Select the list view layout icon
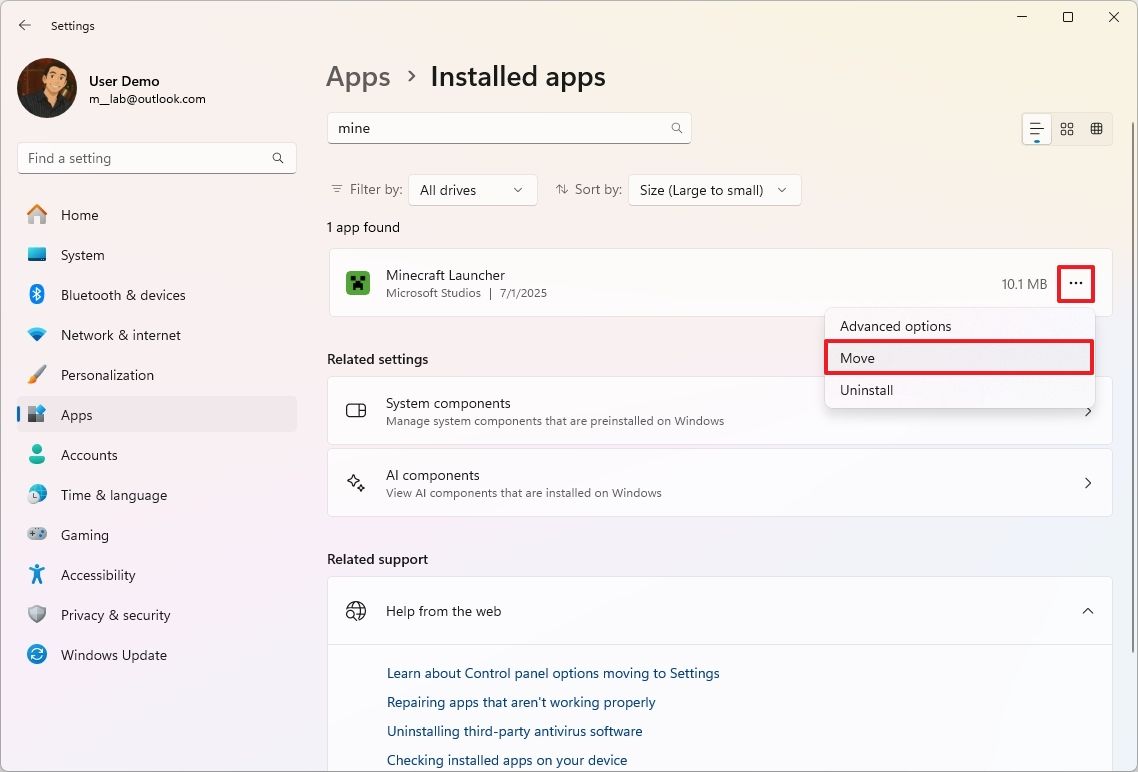 click(1036, 128)
